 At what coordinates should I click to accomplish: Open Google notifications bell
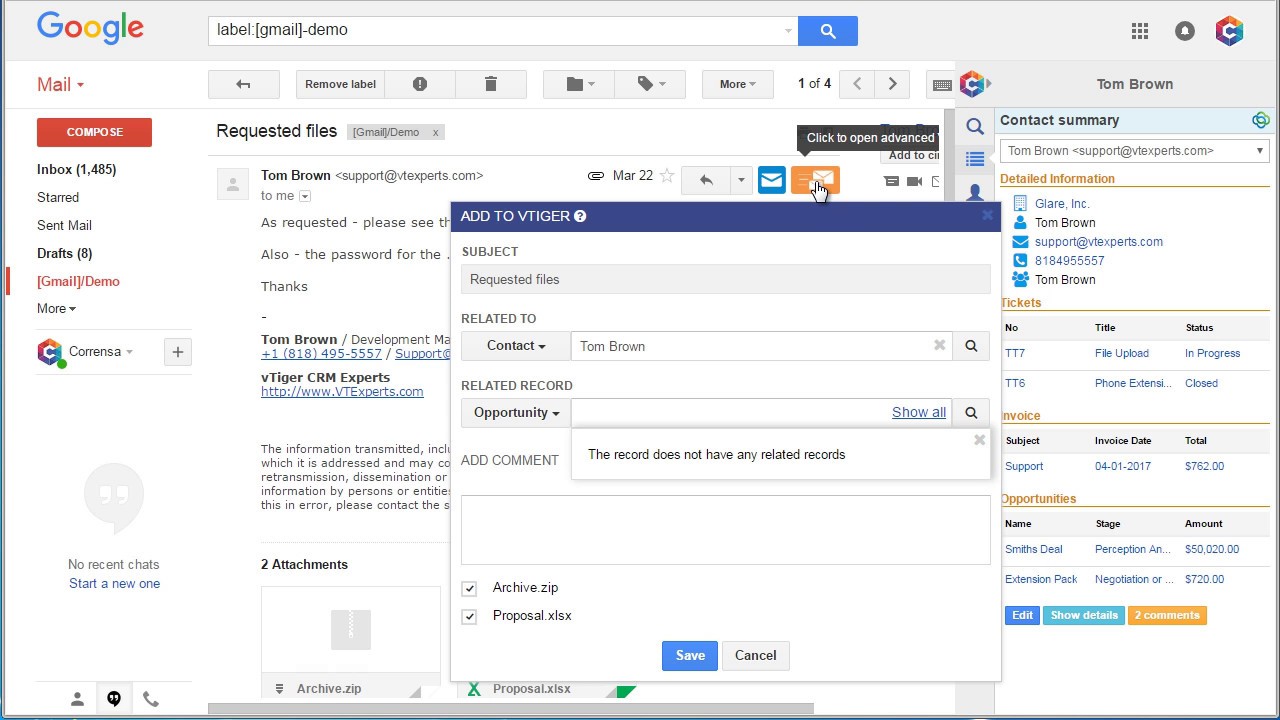[1185, 31]
